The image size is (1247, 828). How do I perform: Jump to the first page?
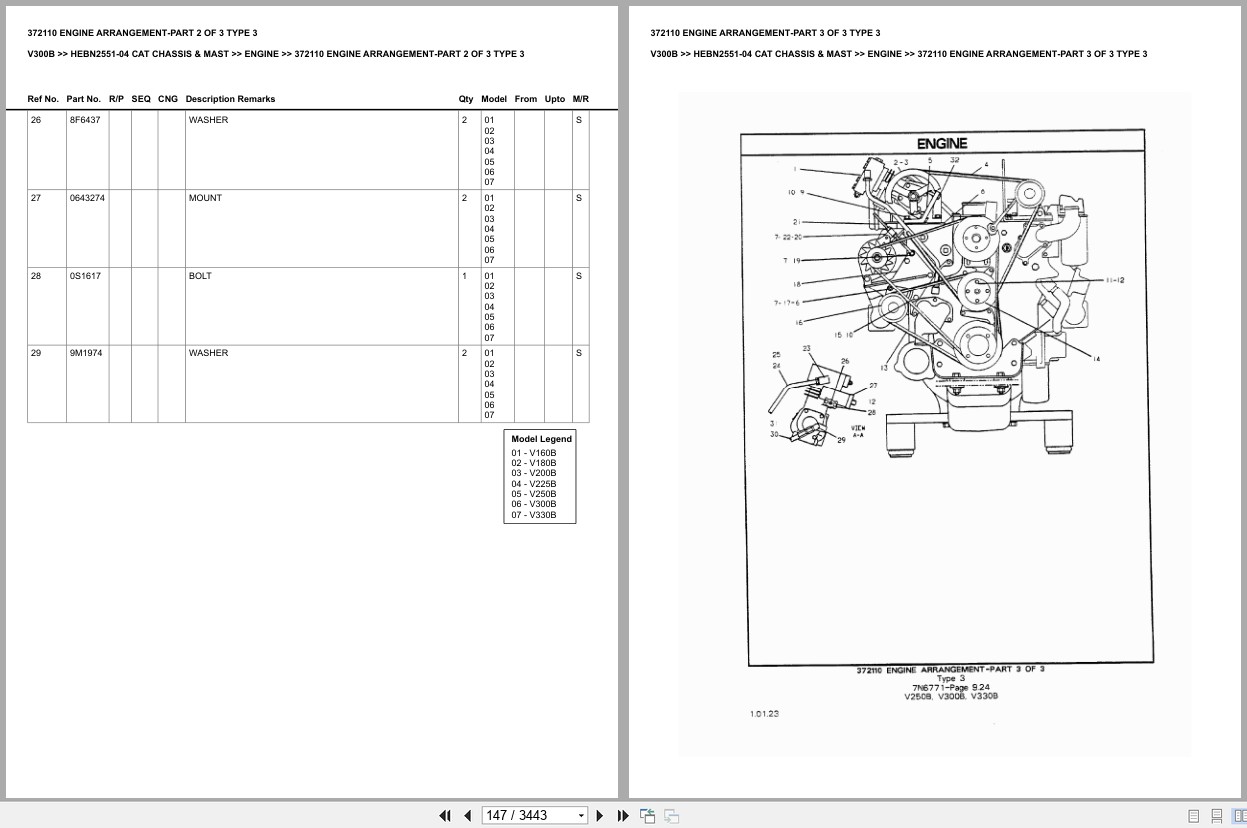pyautogui.click(x=445, y=816)
